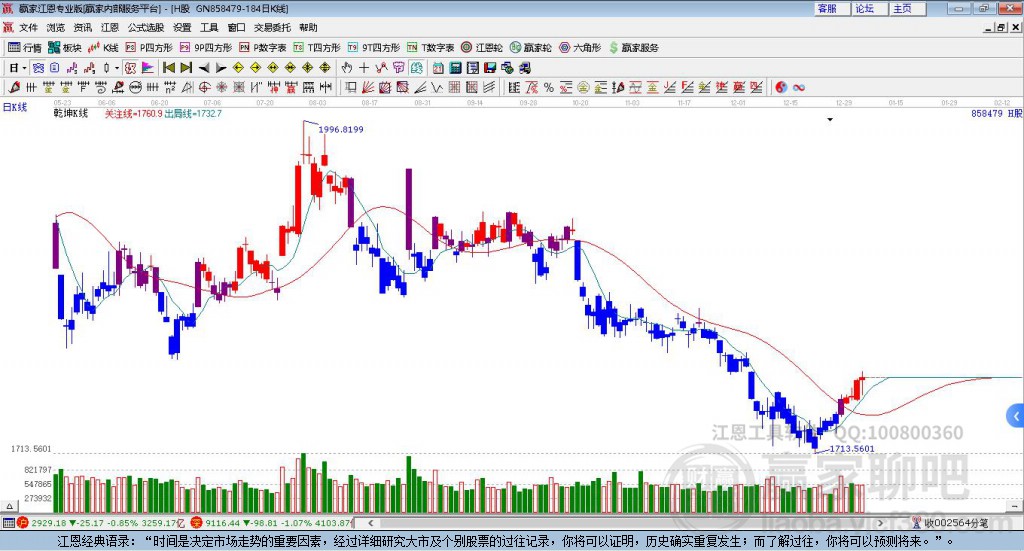The image size is (1024, 551).
Task: Open 赢家服务 dollar-sign service button
Action: point(633,48)
